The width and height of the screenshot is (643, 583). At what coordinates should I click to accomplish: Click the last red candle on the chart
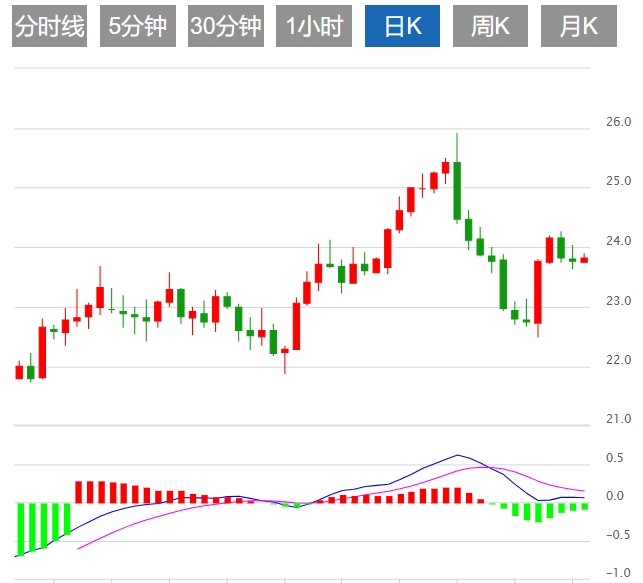(x=584, y=260)
